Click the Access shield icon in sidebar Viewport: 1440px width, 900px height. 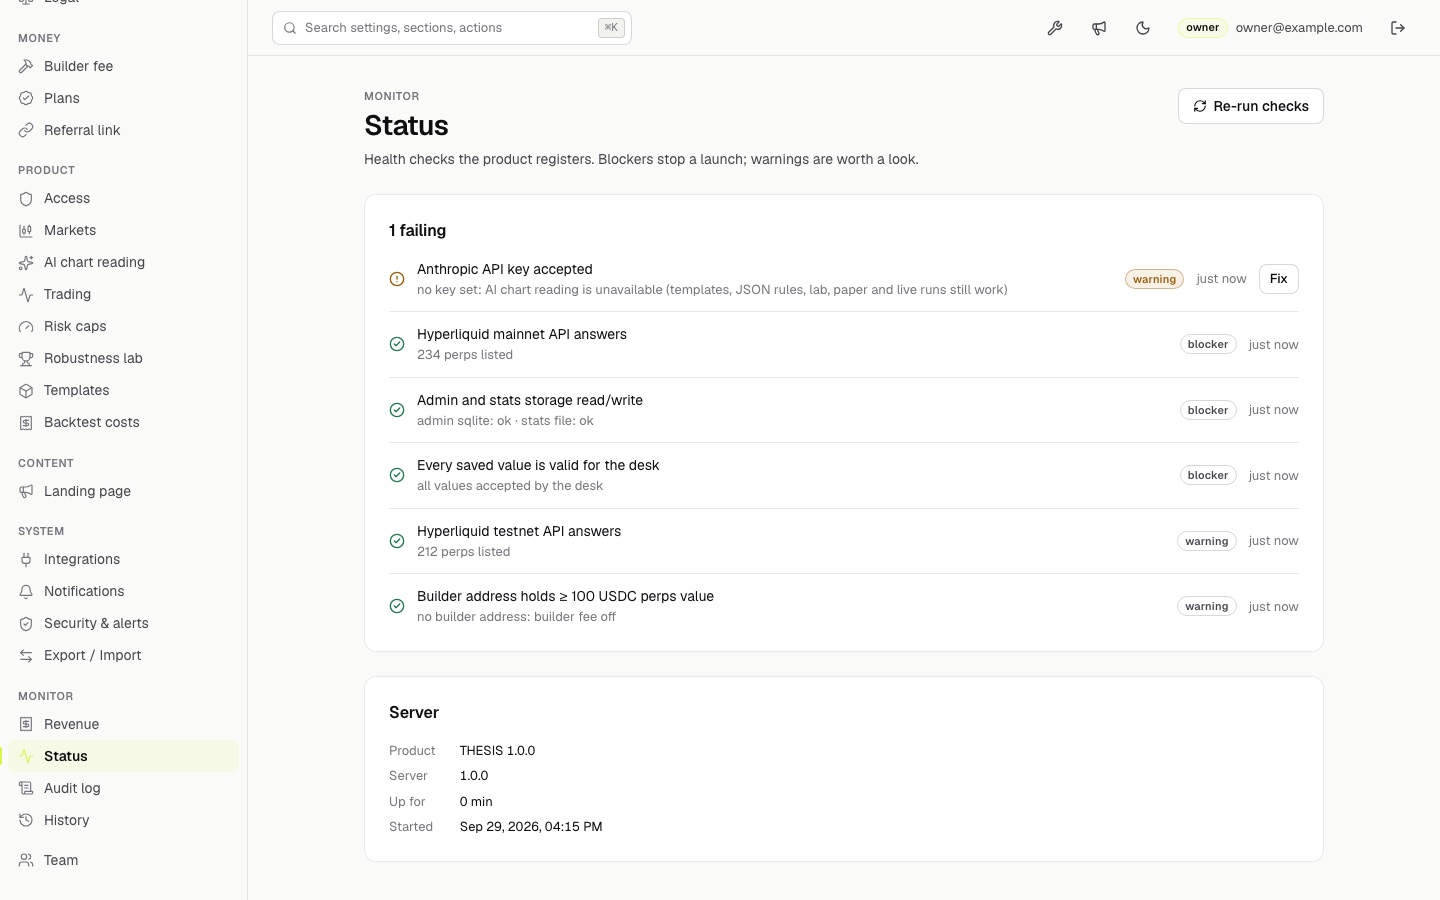[x=26, y=198]
